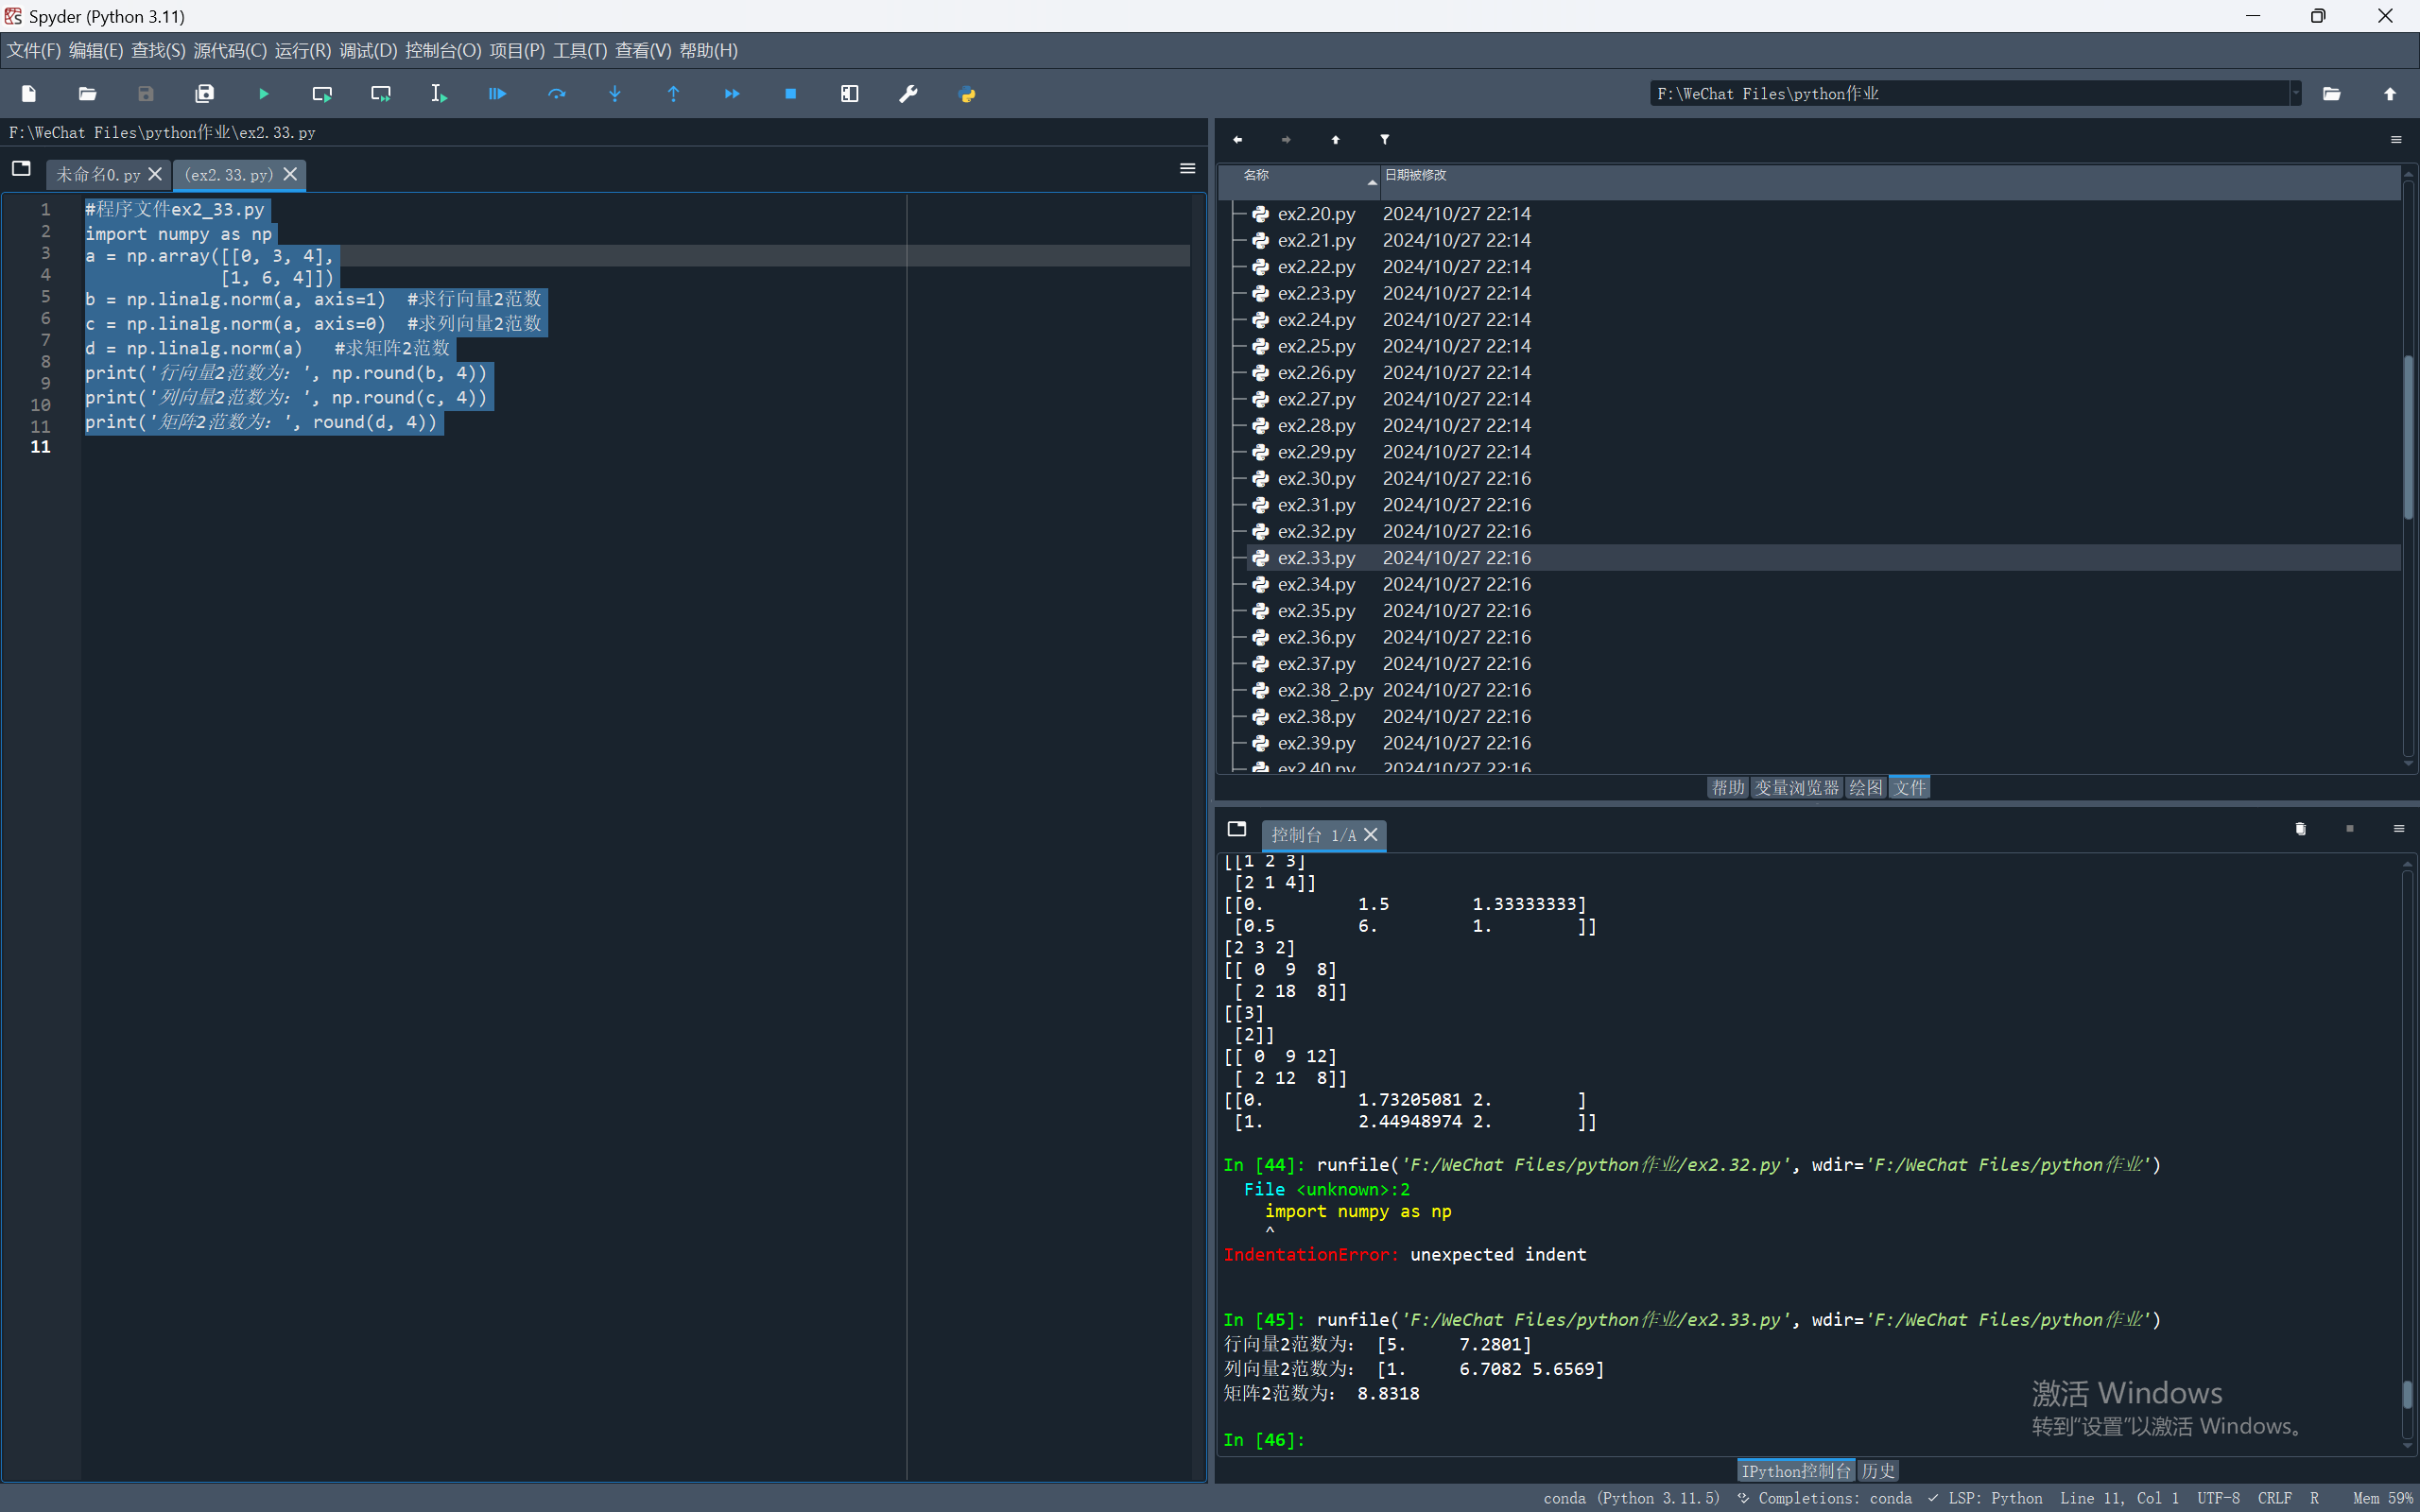The width and height of the screenshot is (2420, 1512).
Task: Open Preferences via the wrench icon
Action: (x=908, y=94)
